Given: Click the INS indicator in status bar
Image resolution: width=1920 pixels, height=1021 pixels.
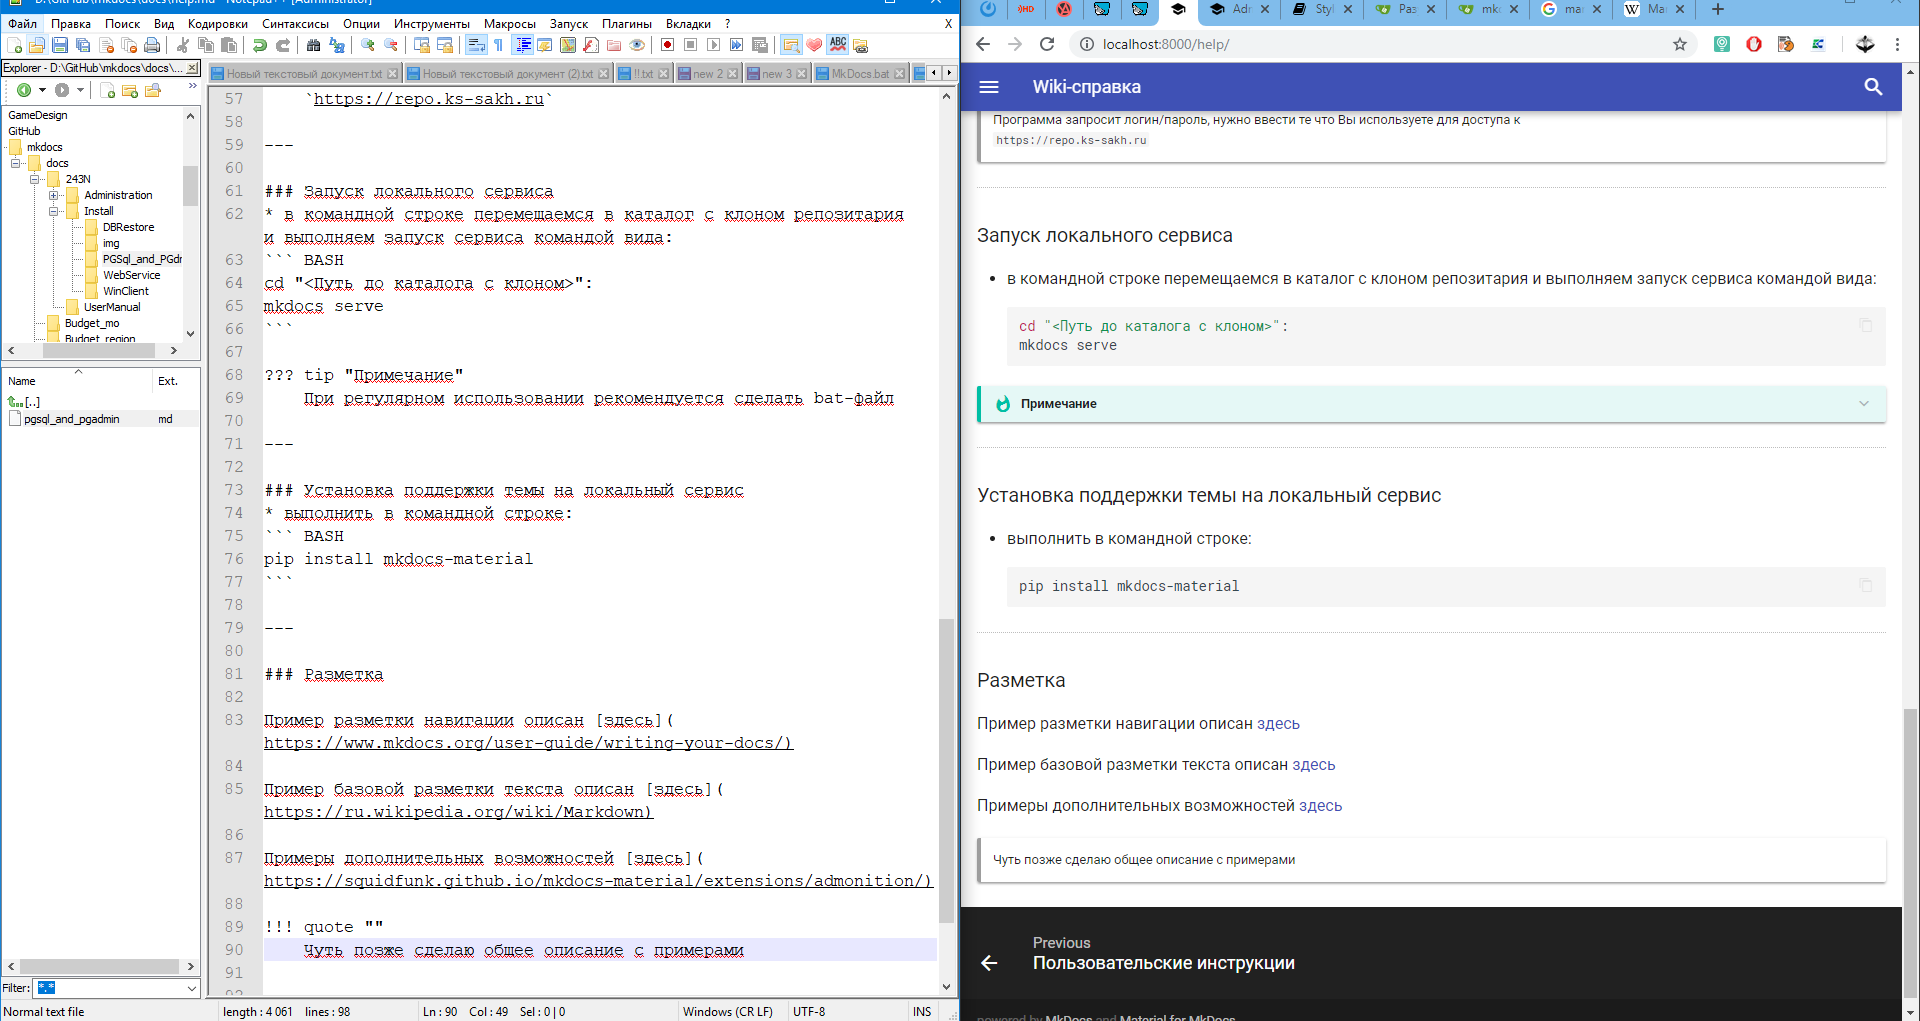Looking at the screenshot, I should point(922,1011).
